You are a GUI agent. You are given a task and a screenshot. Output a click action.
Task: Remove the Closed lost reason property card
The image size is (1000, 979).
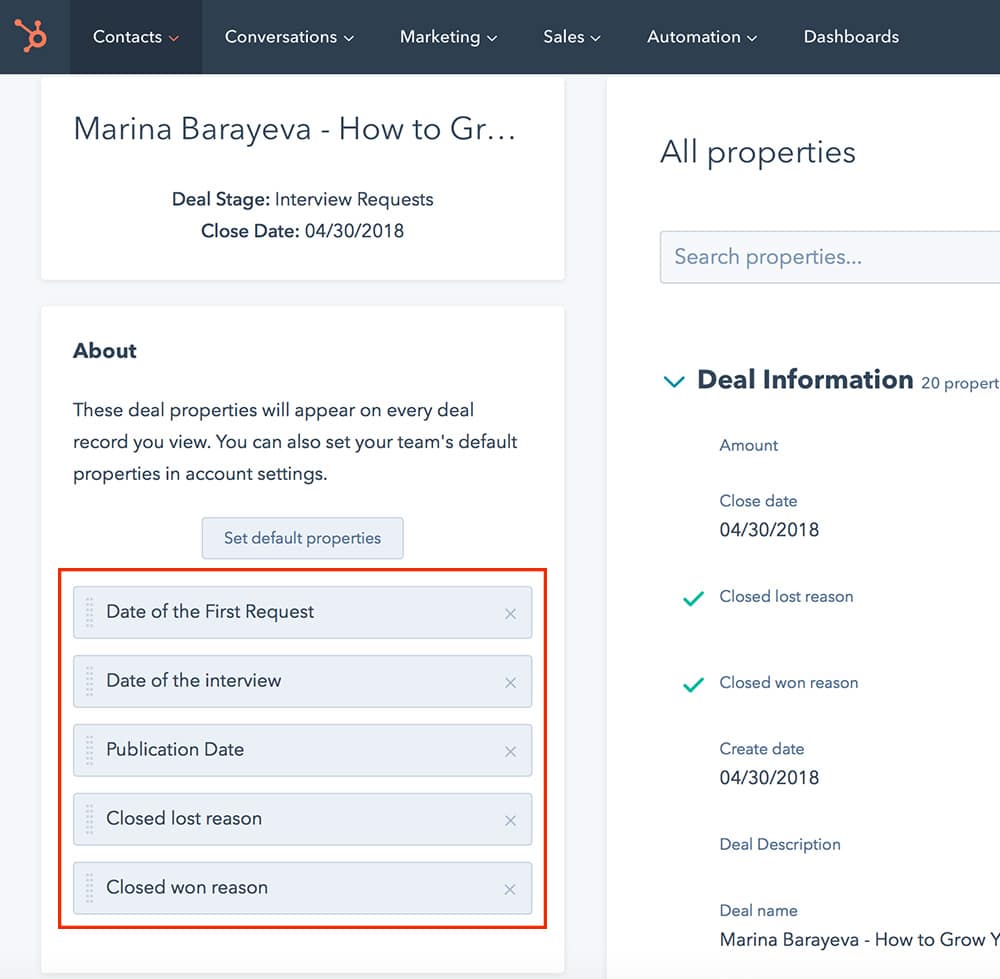click(x=511, y=819)
